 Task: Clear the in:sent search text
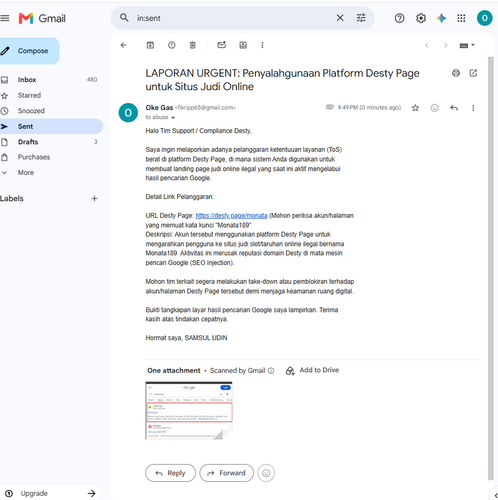[x=340, y=18]
